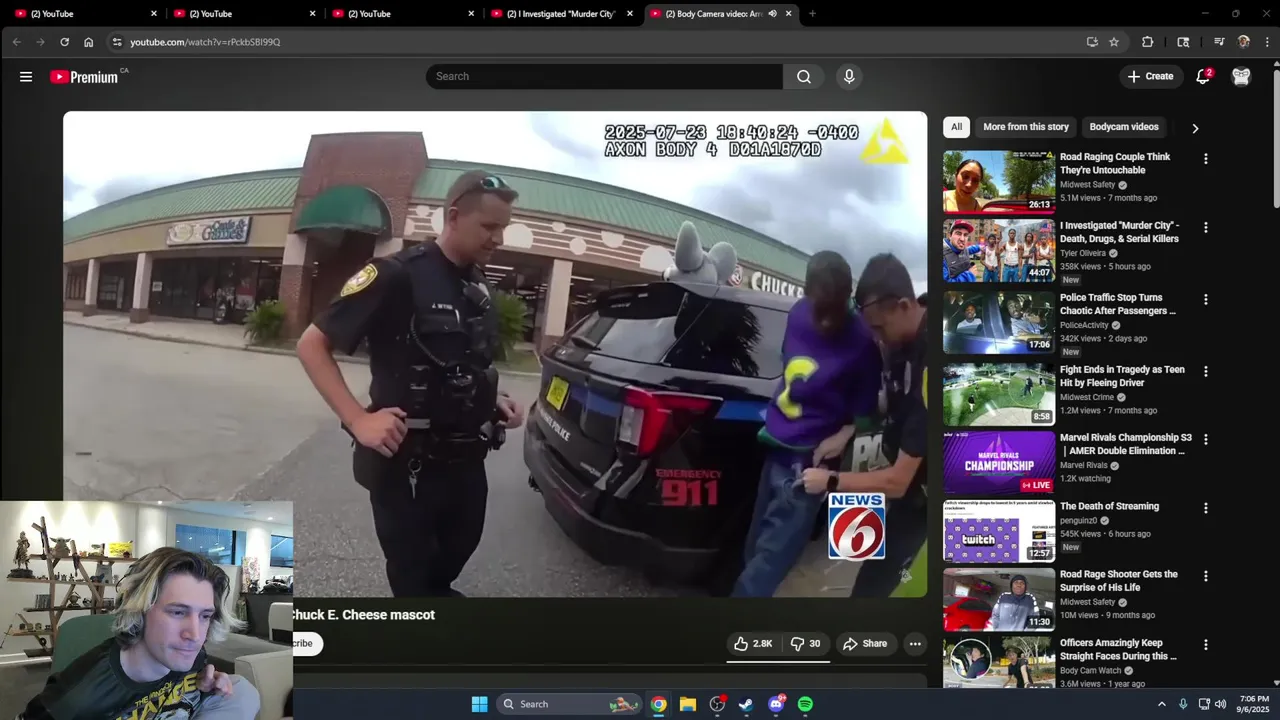Start voice search with microphone
Screen dimensions: 1280x720
pyautogui.click(x=849, y=76)
